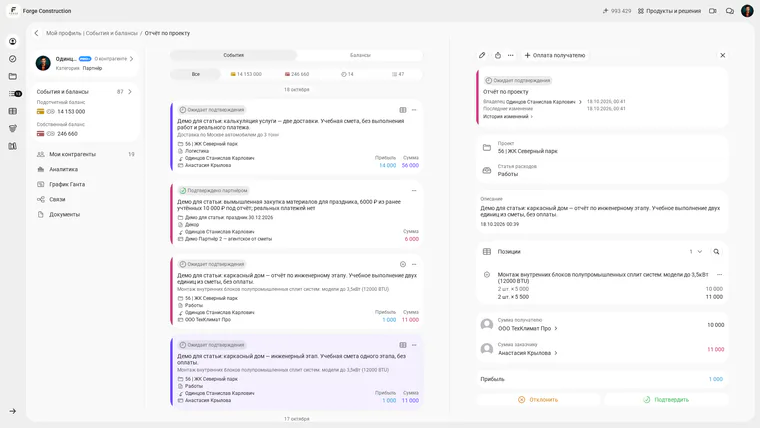Click Прибыль value 1 000 in details

click(715, 379)
